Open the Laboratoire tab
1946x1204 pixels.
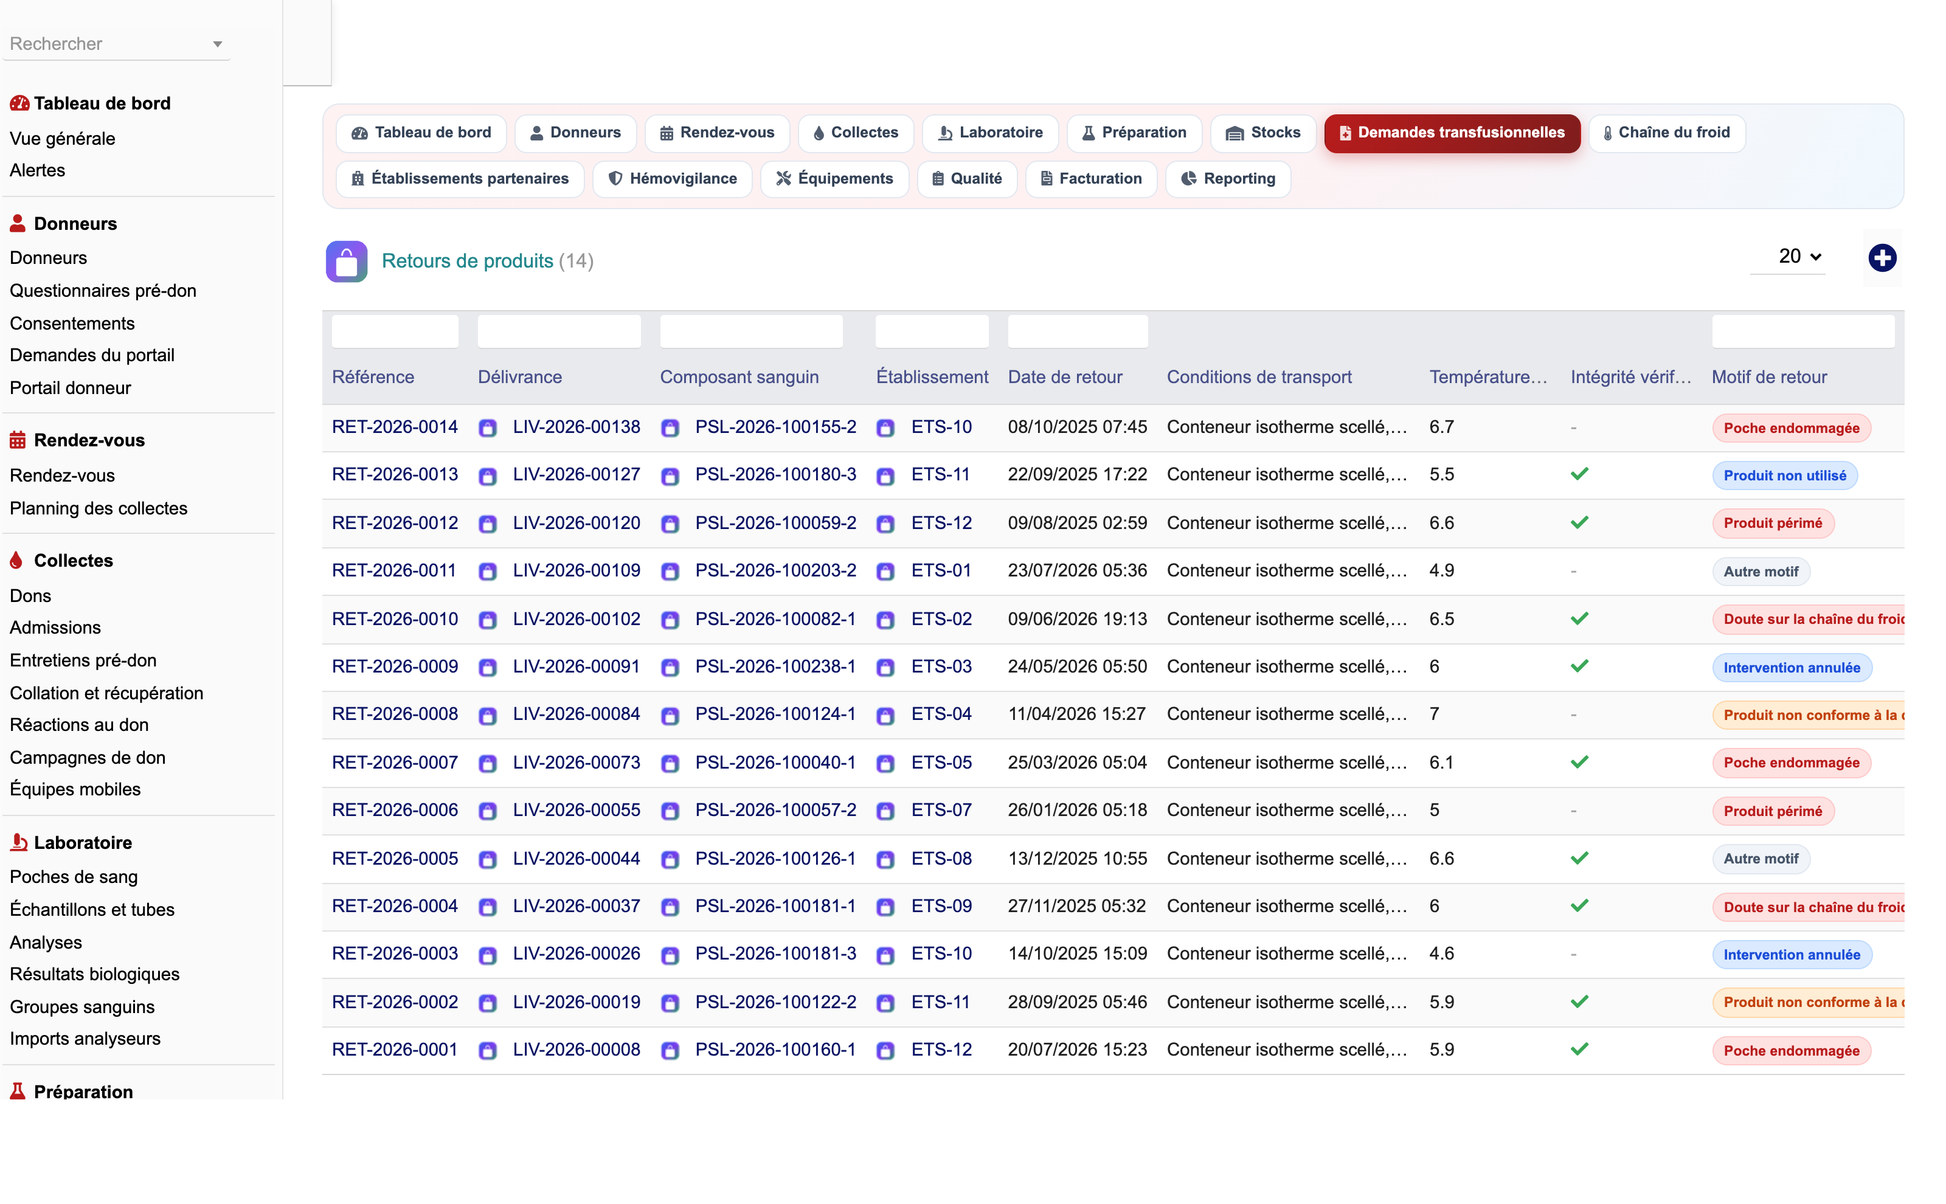coord(991,133)
